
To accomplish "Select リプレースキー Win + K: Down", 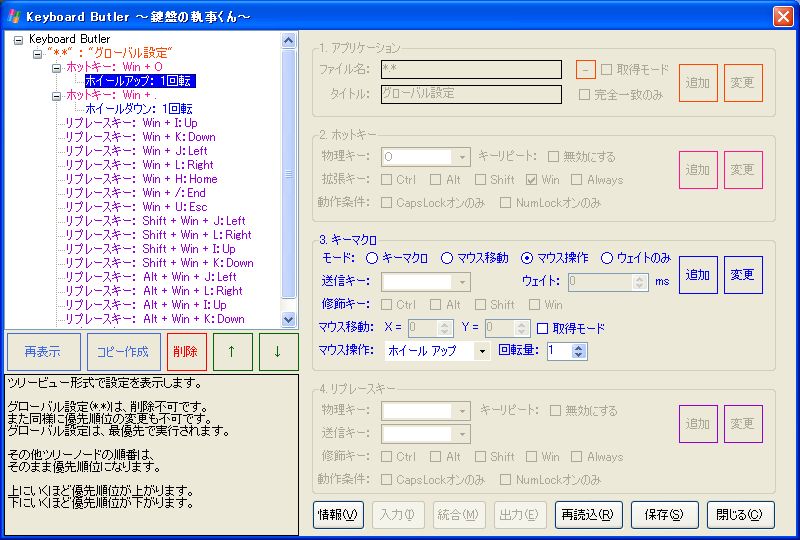I will tap(140, 137).
